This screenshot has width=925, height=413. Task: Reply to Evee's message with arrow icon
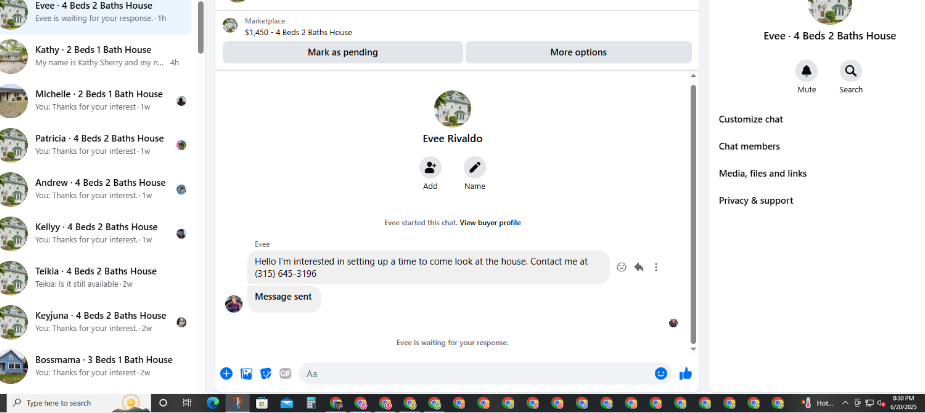638,267
